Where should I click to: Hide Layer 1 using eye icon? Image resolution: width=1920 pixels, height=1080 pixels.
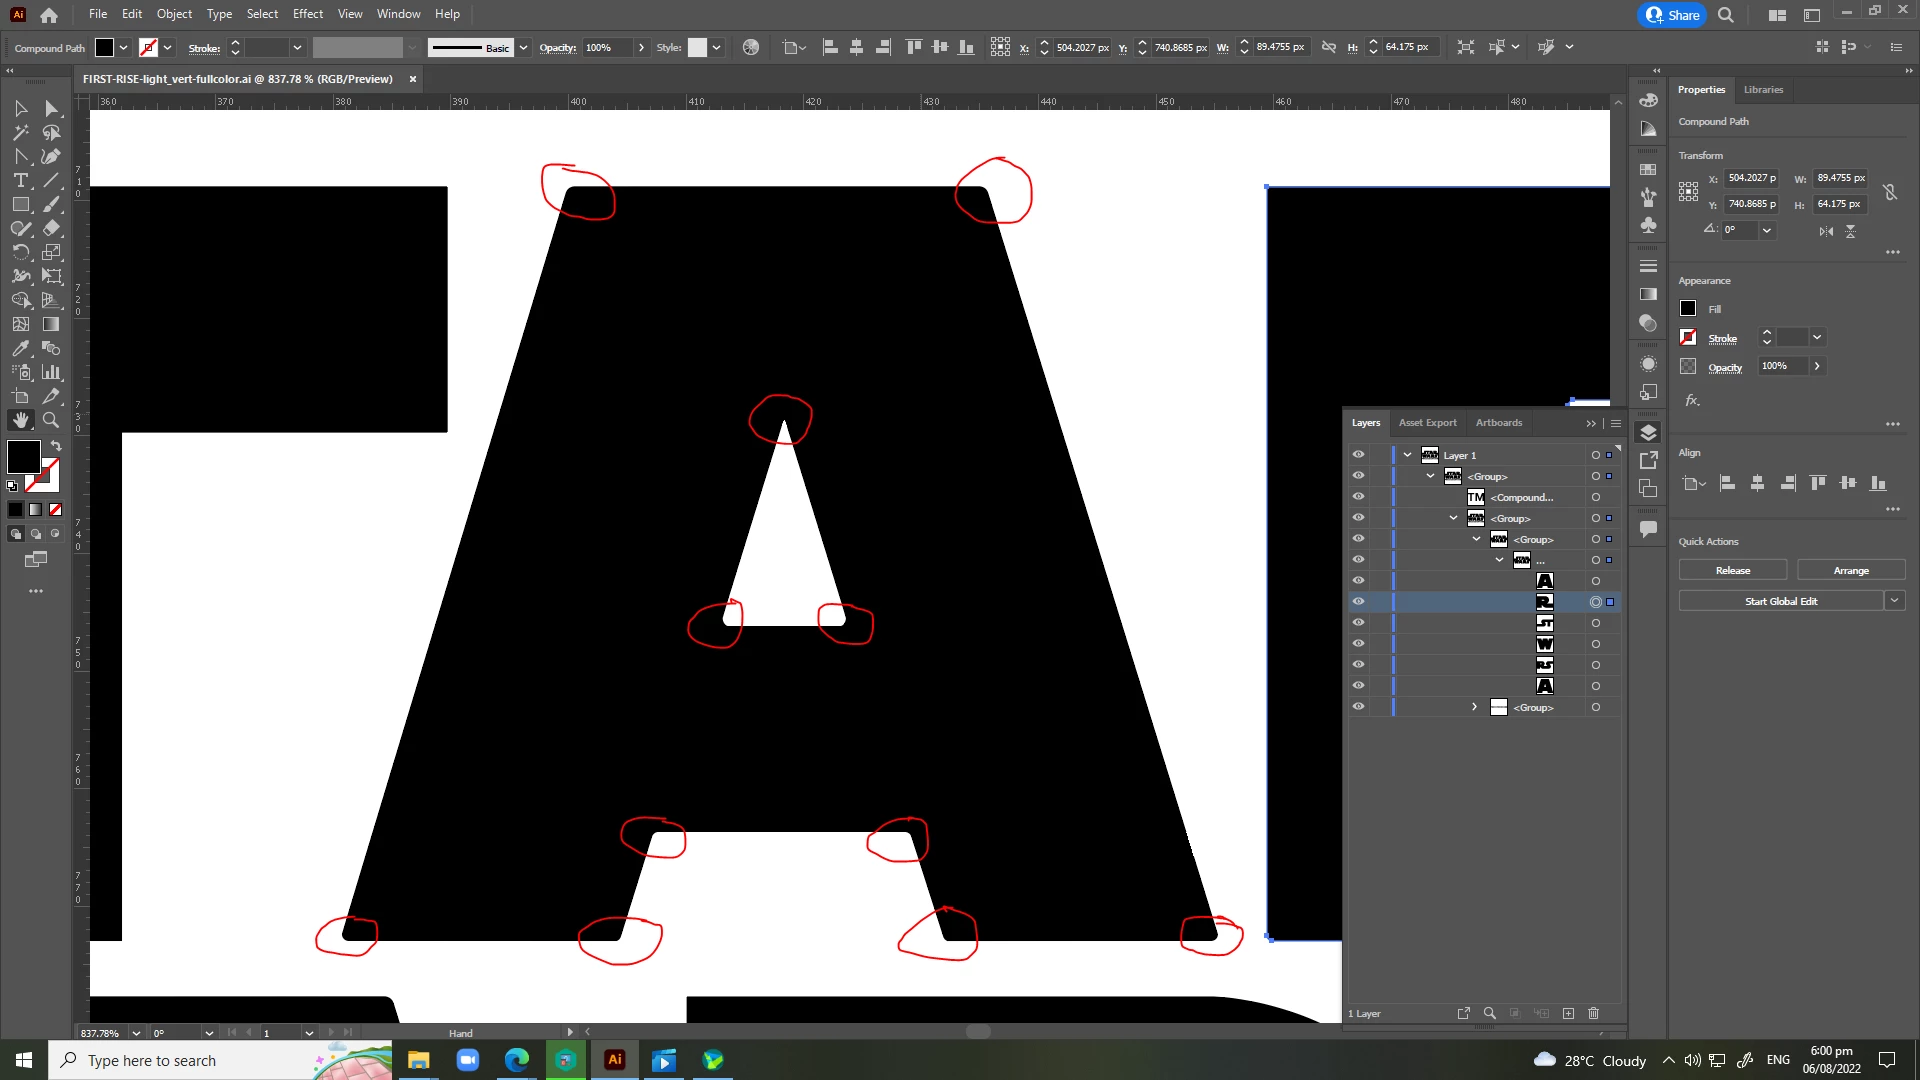(x=1358, y=455)
